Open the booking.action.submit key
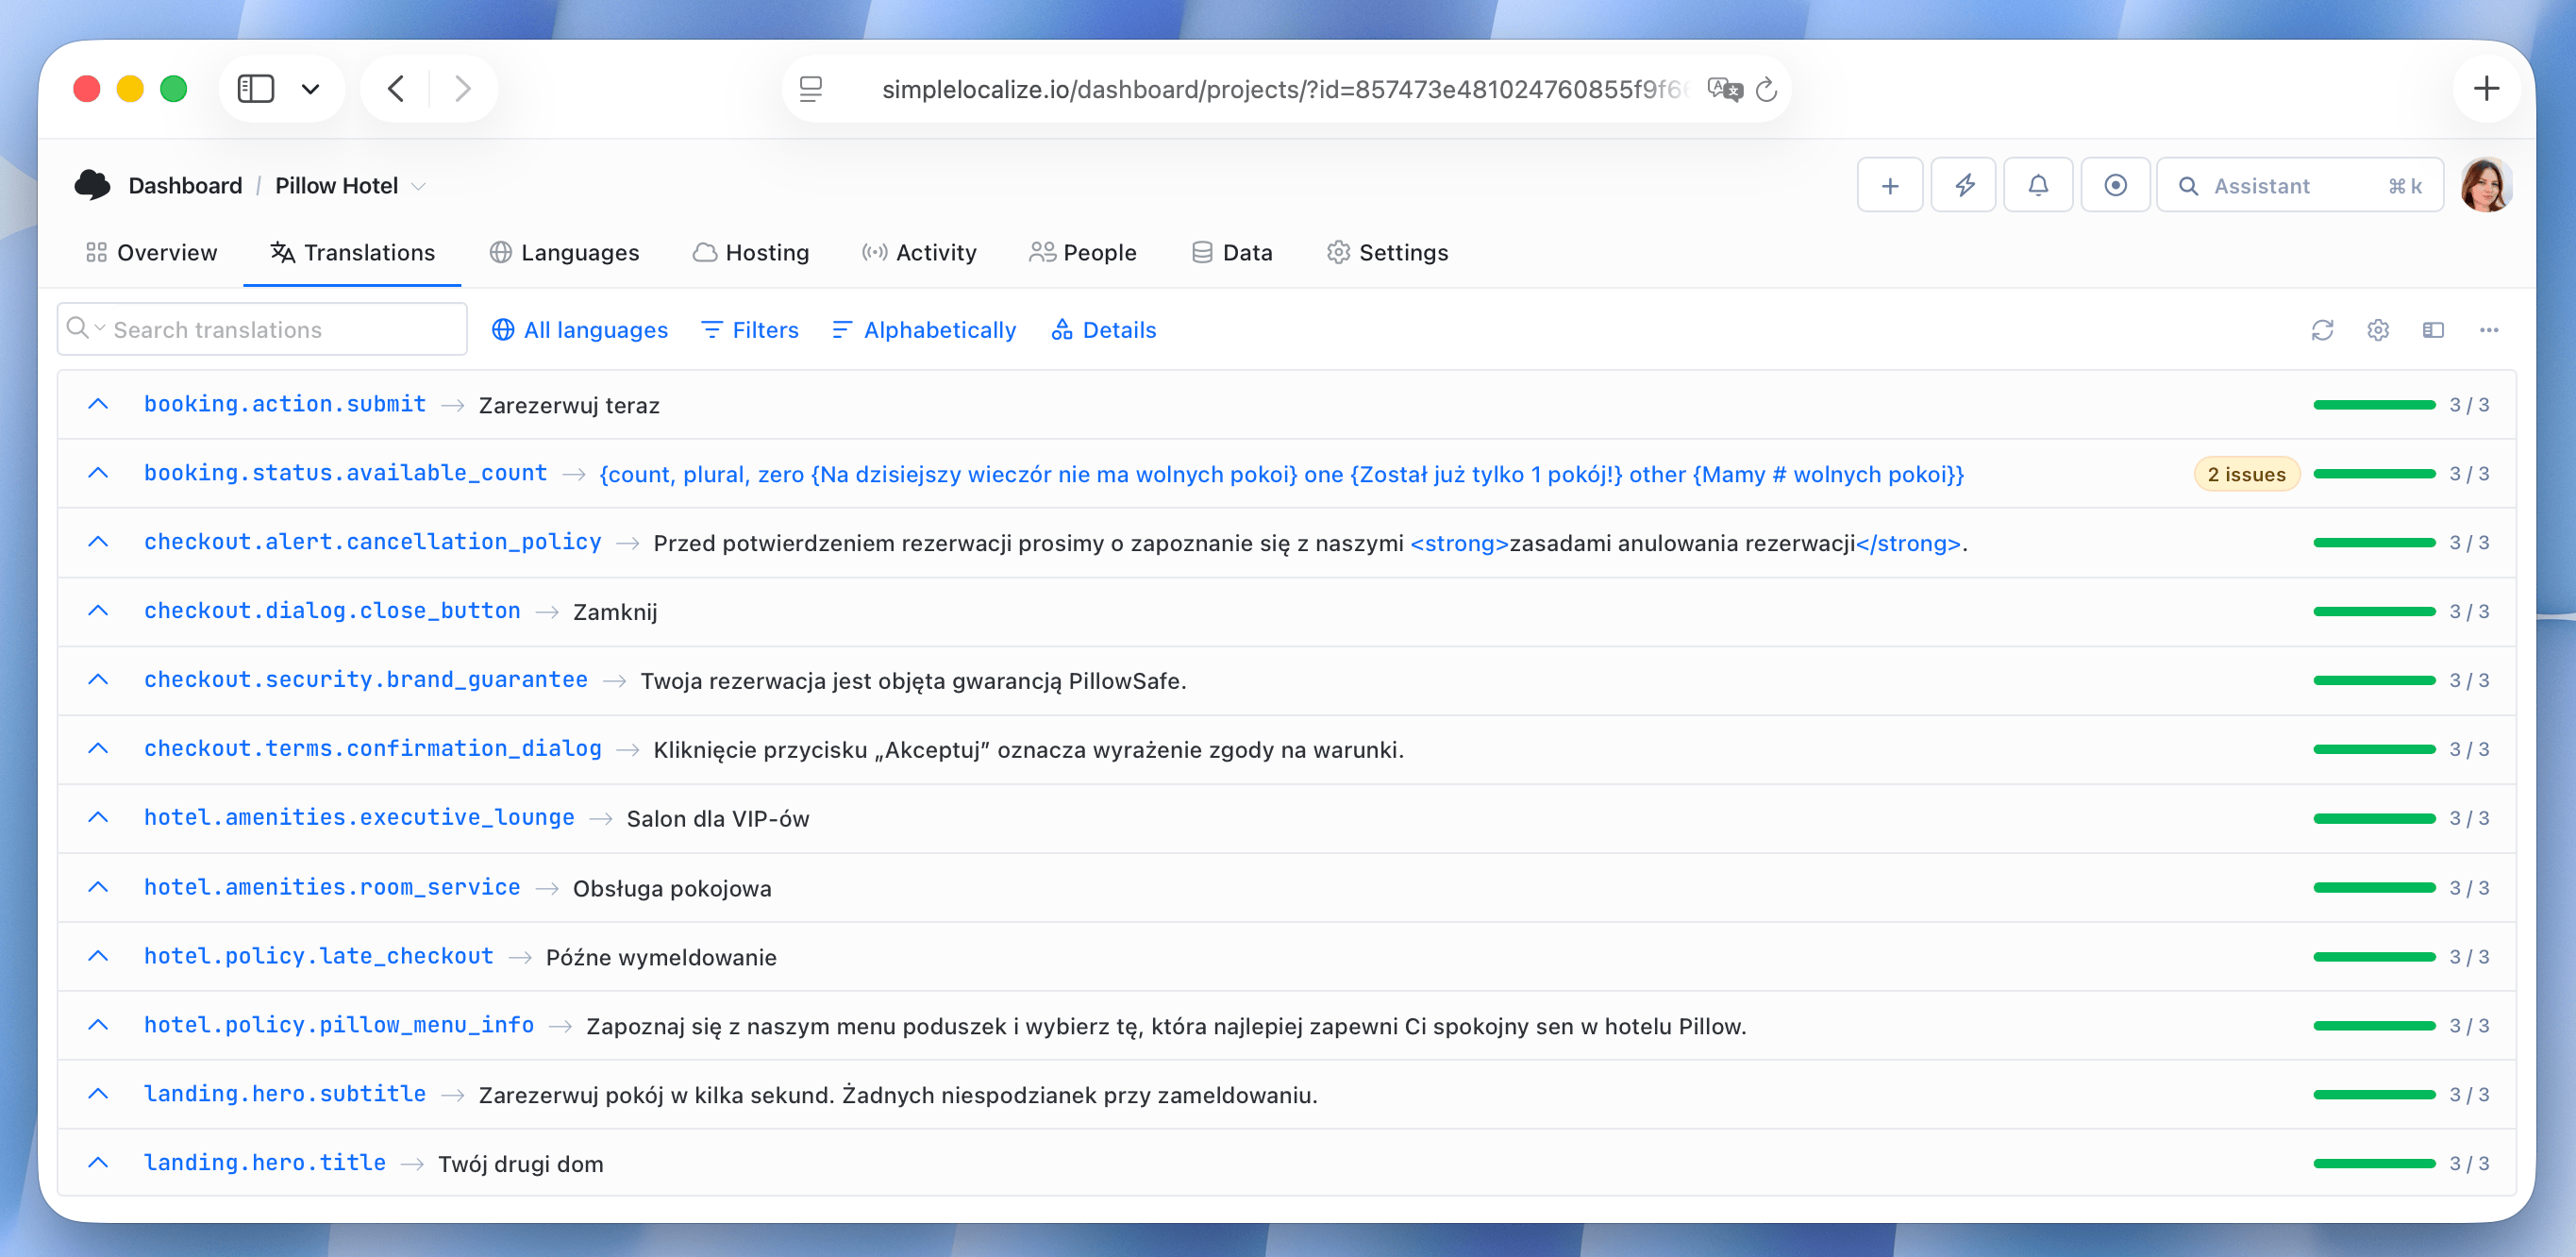The image size is (2576, 1257). click(x=285, y=404)
